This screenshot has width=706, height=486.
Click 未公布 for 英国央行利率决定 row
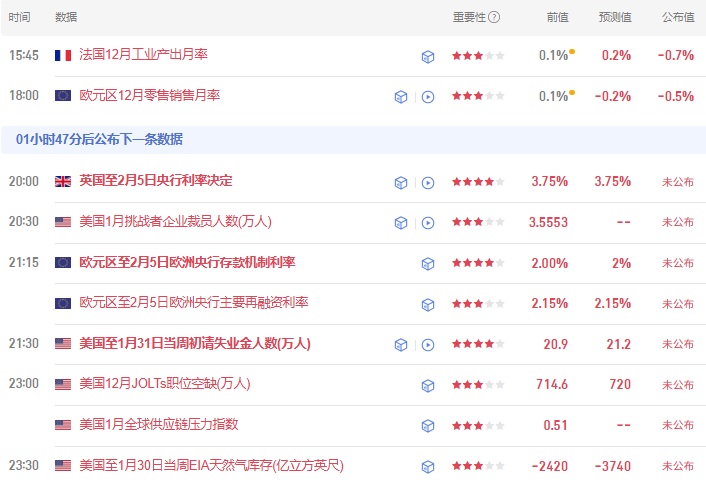coord(678,182)
